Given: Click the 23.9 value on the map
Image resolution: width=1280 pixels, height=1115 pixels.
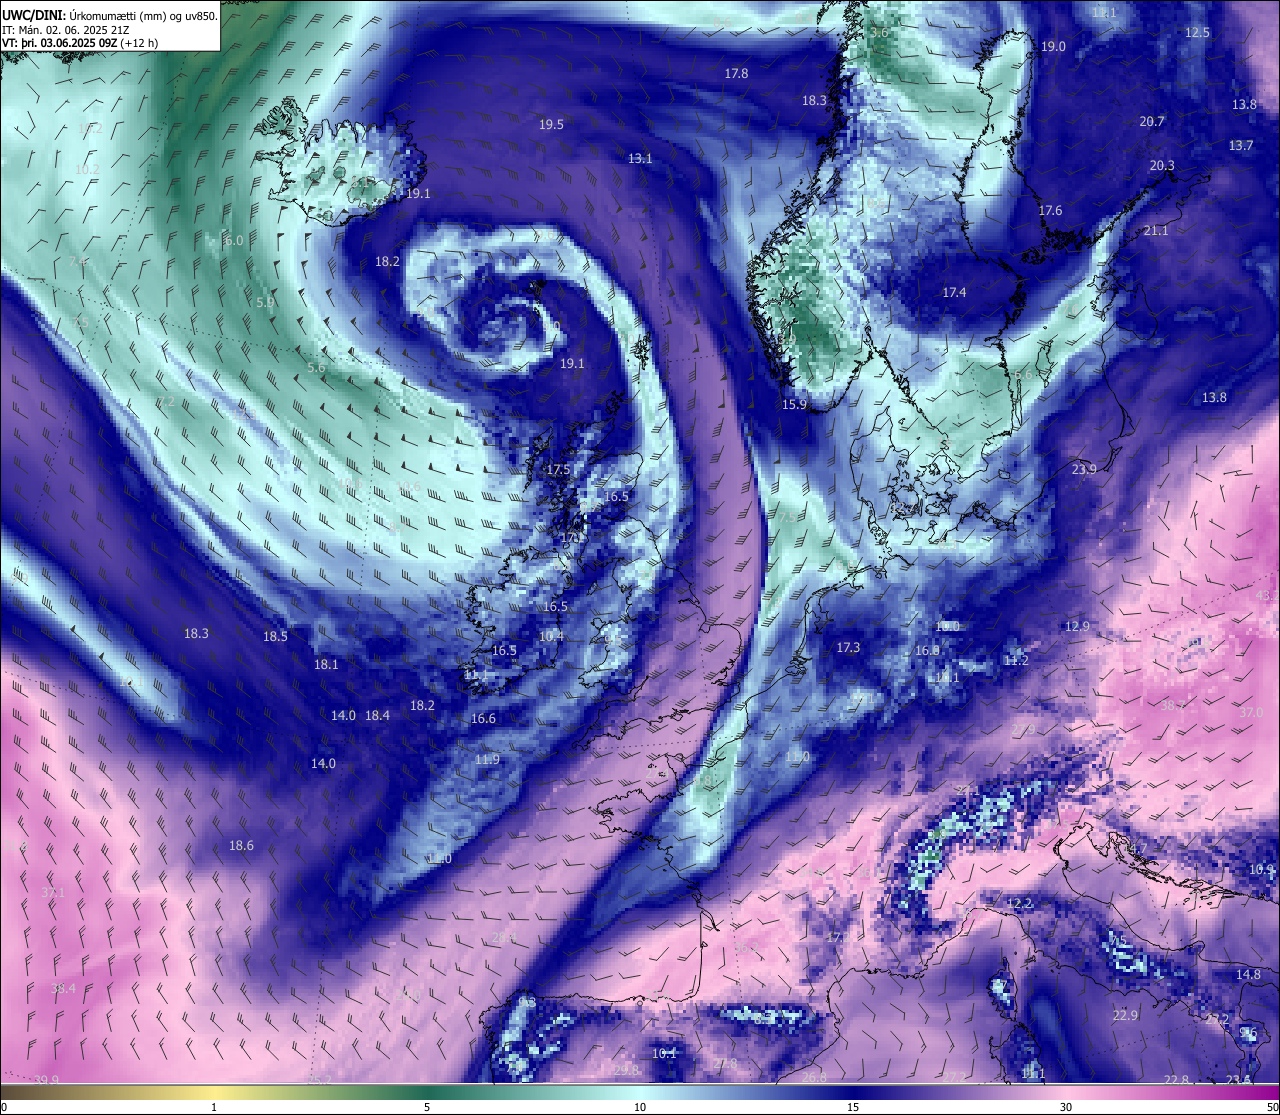Looking at the screenshot, I should 1084,470.
